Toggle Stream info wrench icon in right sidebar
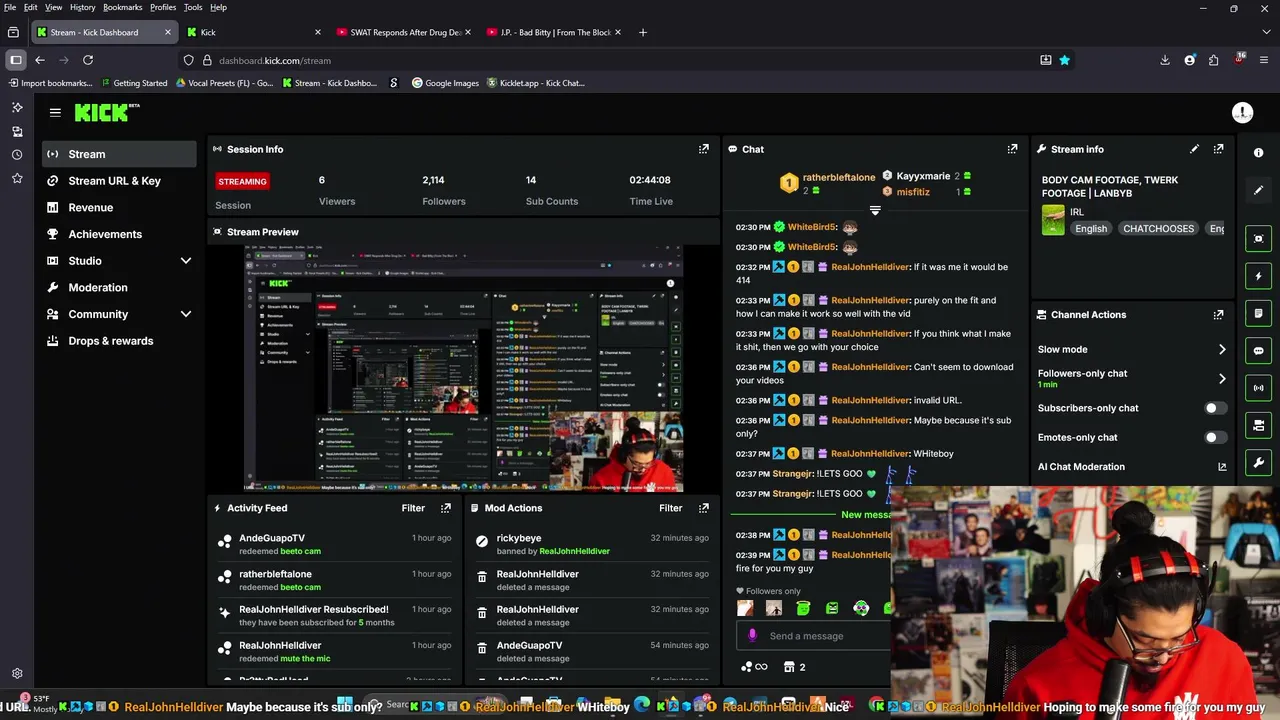The height and width of the screenshot is (720, 1280). (x=1258, y=462)
